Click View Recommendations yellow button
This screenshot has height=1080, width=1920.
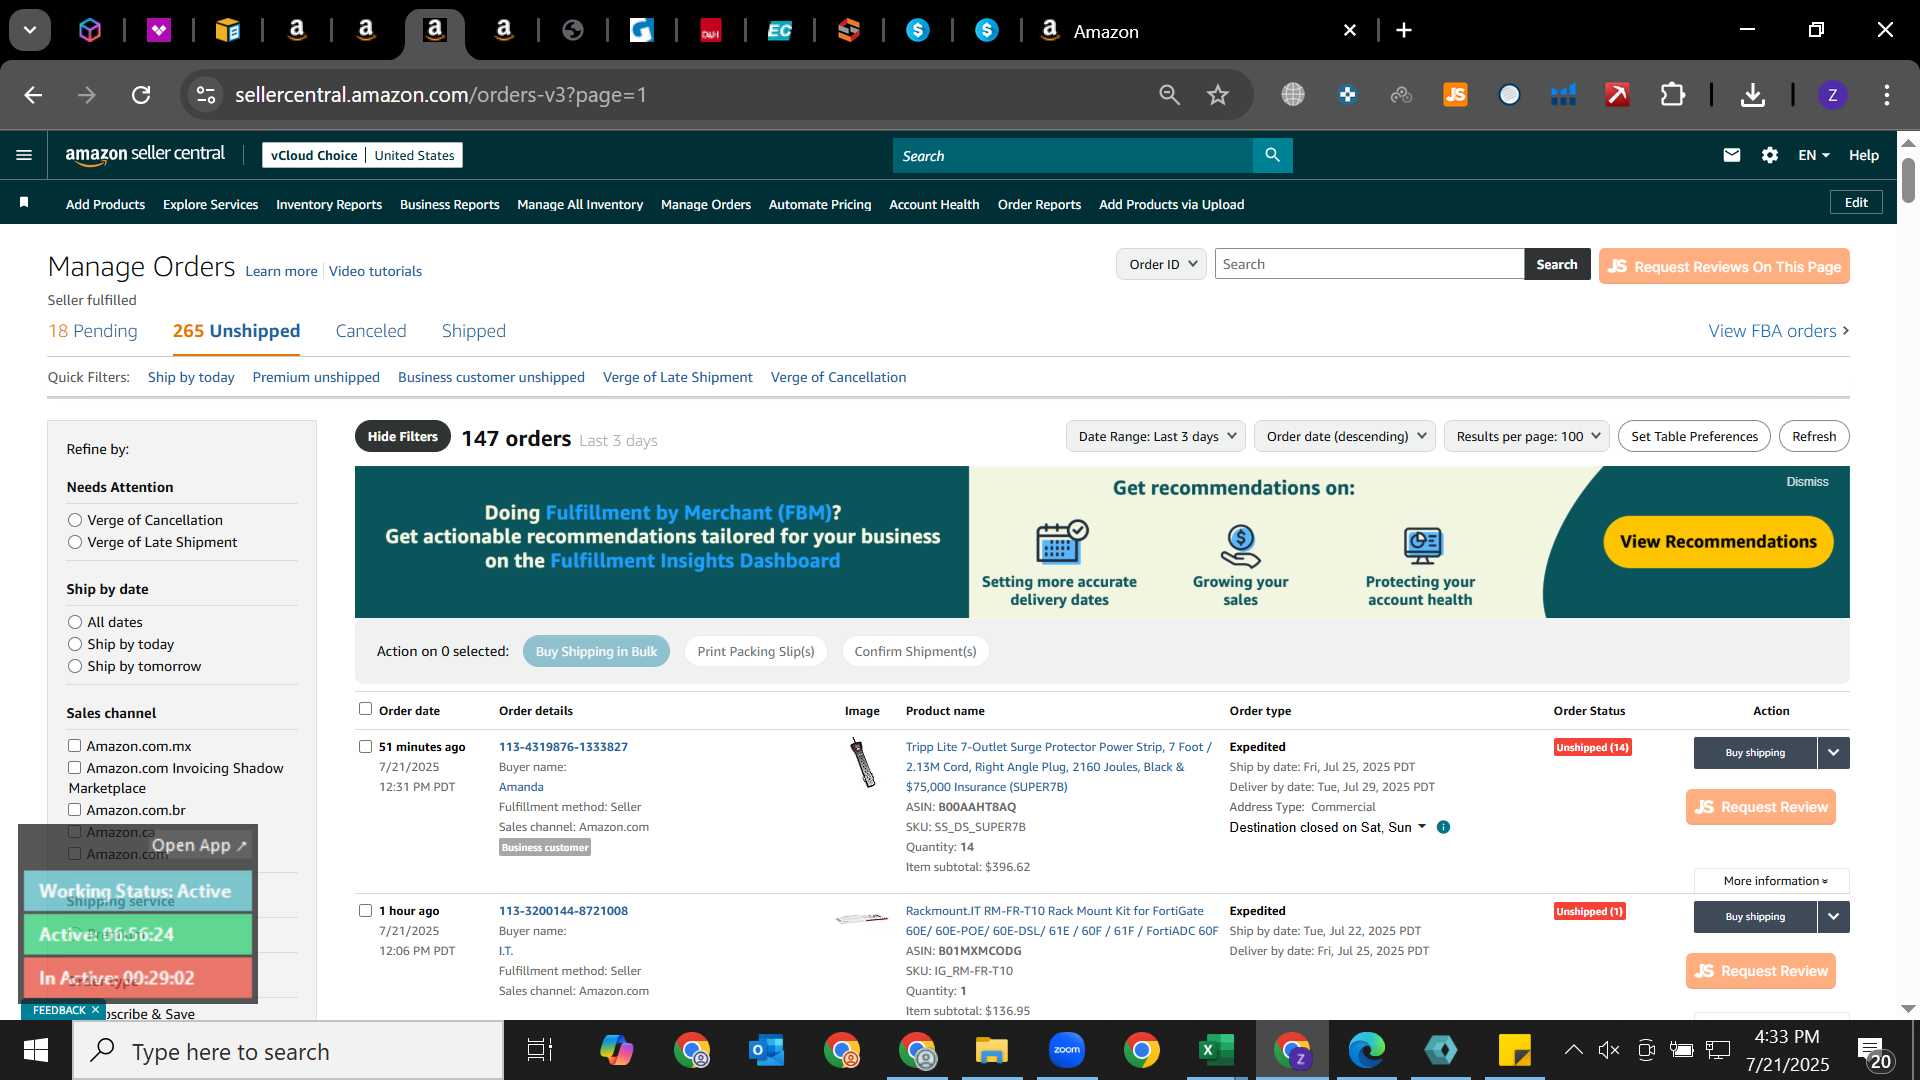pyautogui.click(x=1718, y=541)
